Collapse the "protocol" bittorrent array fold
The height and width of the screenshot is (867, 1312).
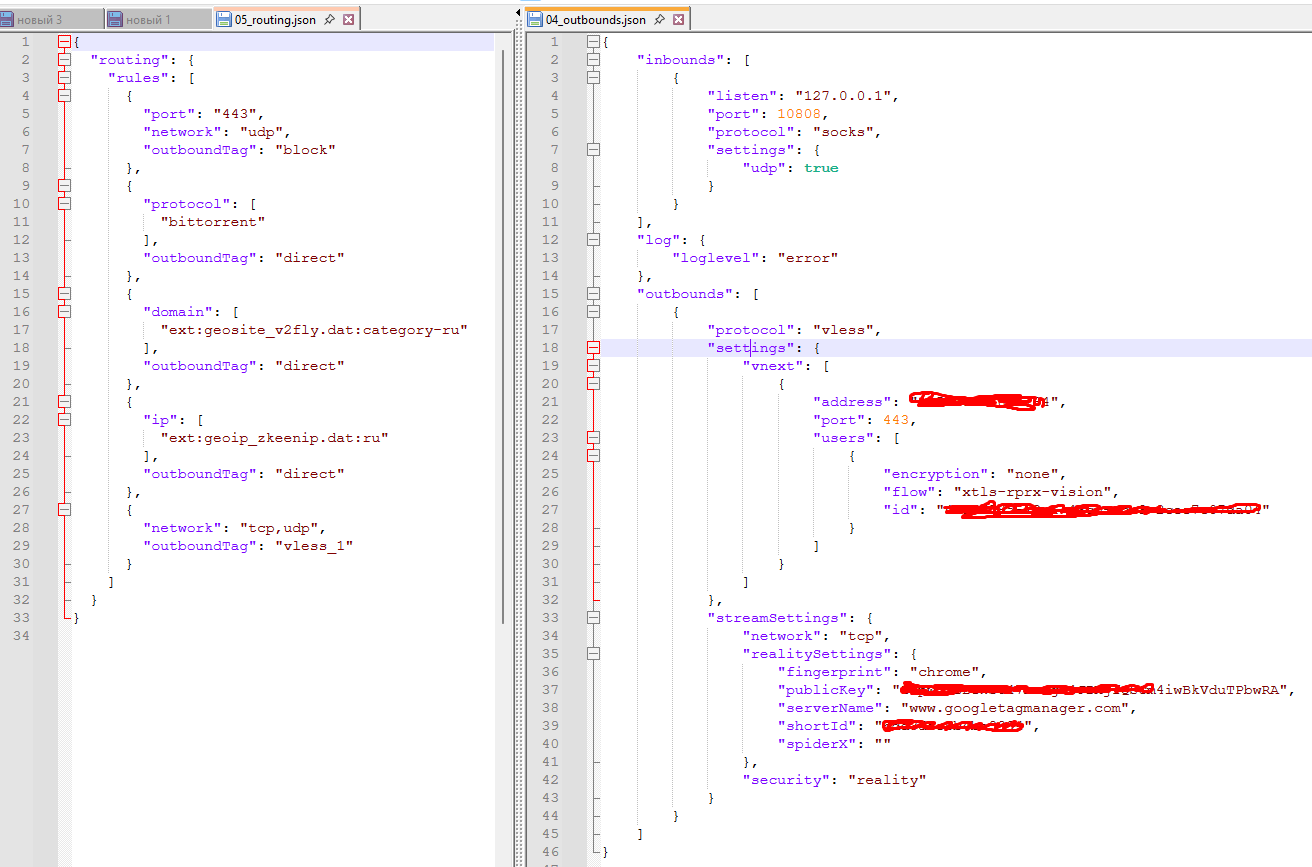64,204
